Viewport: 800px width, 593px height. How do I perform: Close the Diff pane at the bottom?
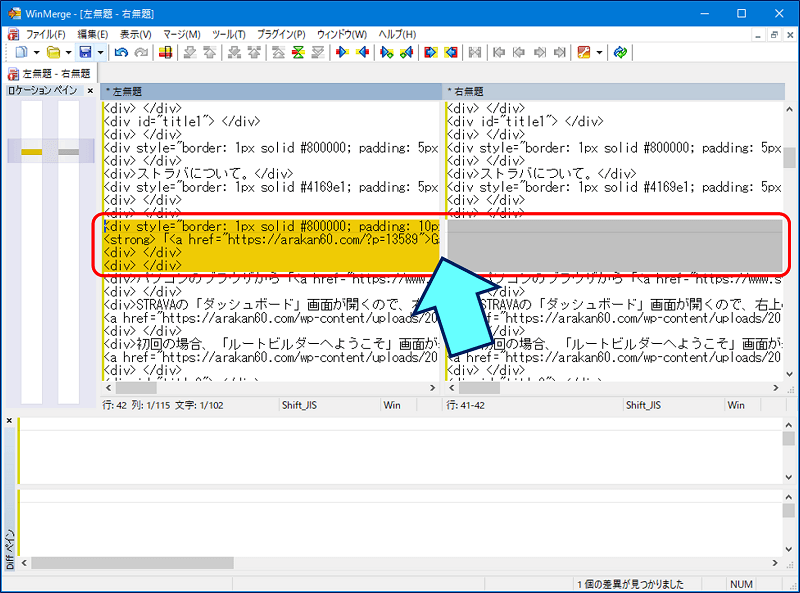pos(9,421)
